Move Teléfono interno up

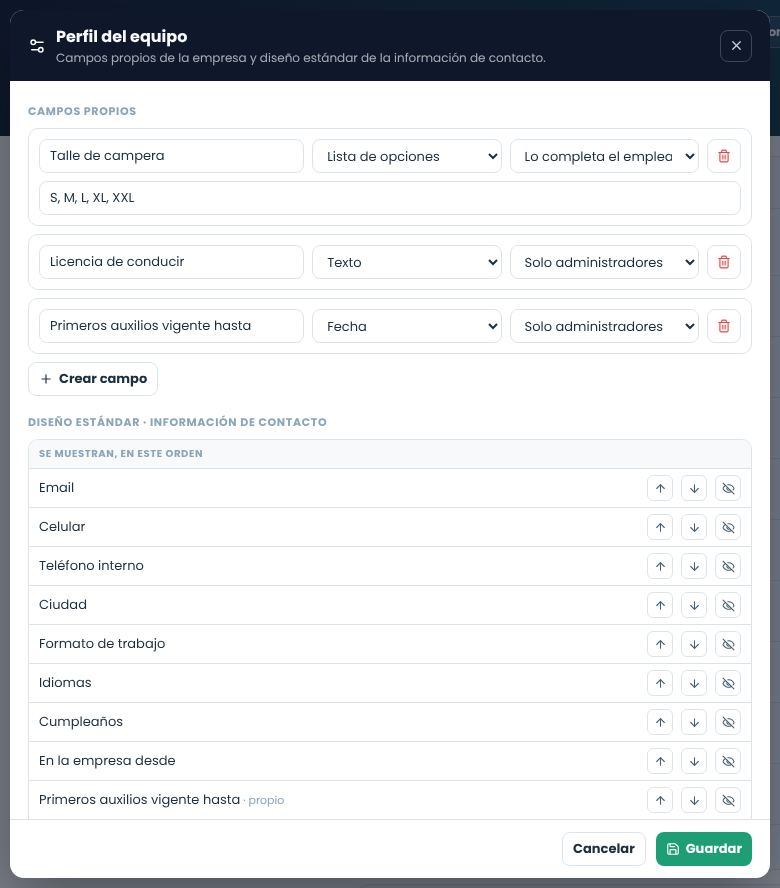[660, 566]
